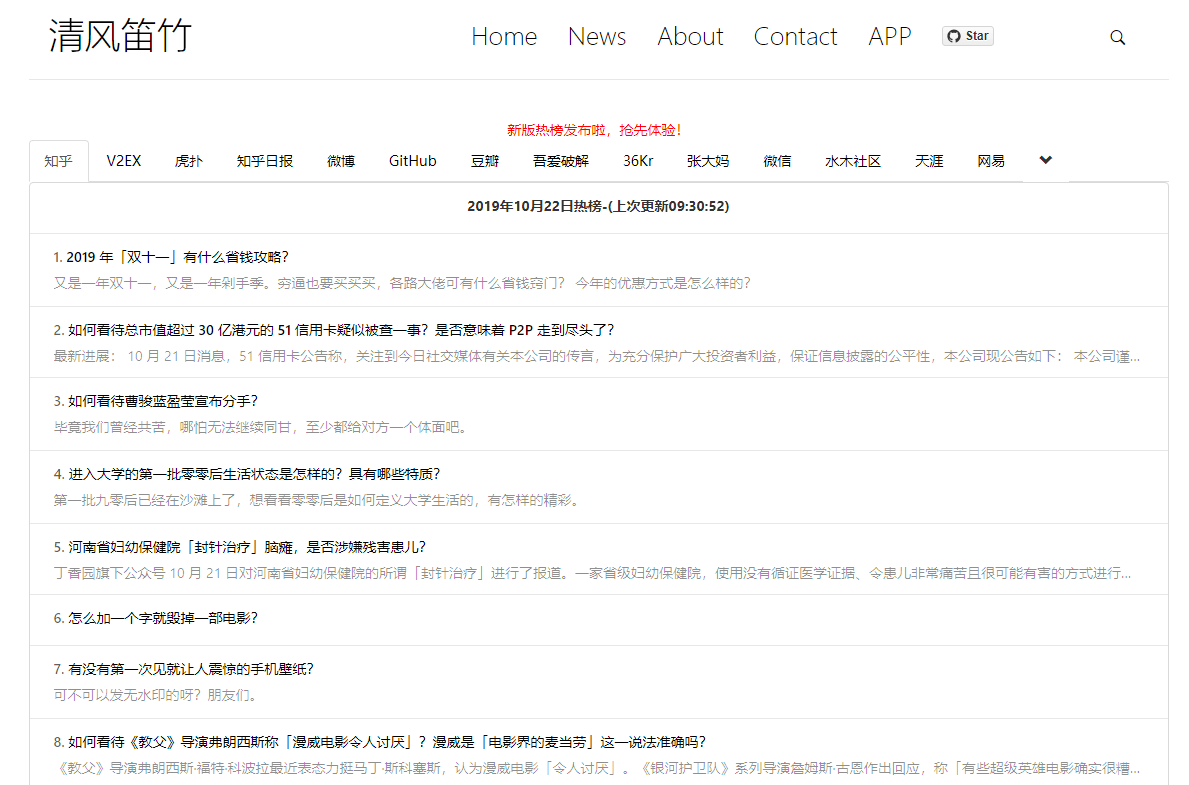Click the 清风笛竹 site logo
Viewport: 1189px width, 785px height.
pos(120,37)
